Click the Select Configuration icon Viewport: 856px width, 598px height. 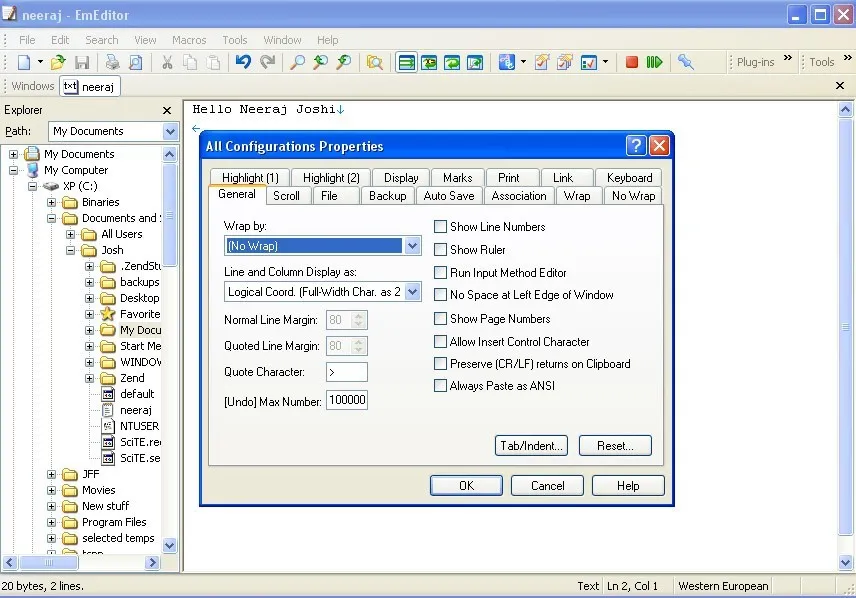(x=507, y=62)
